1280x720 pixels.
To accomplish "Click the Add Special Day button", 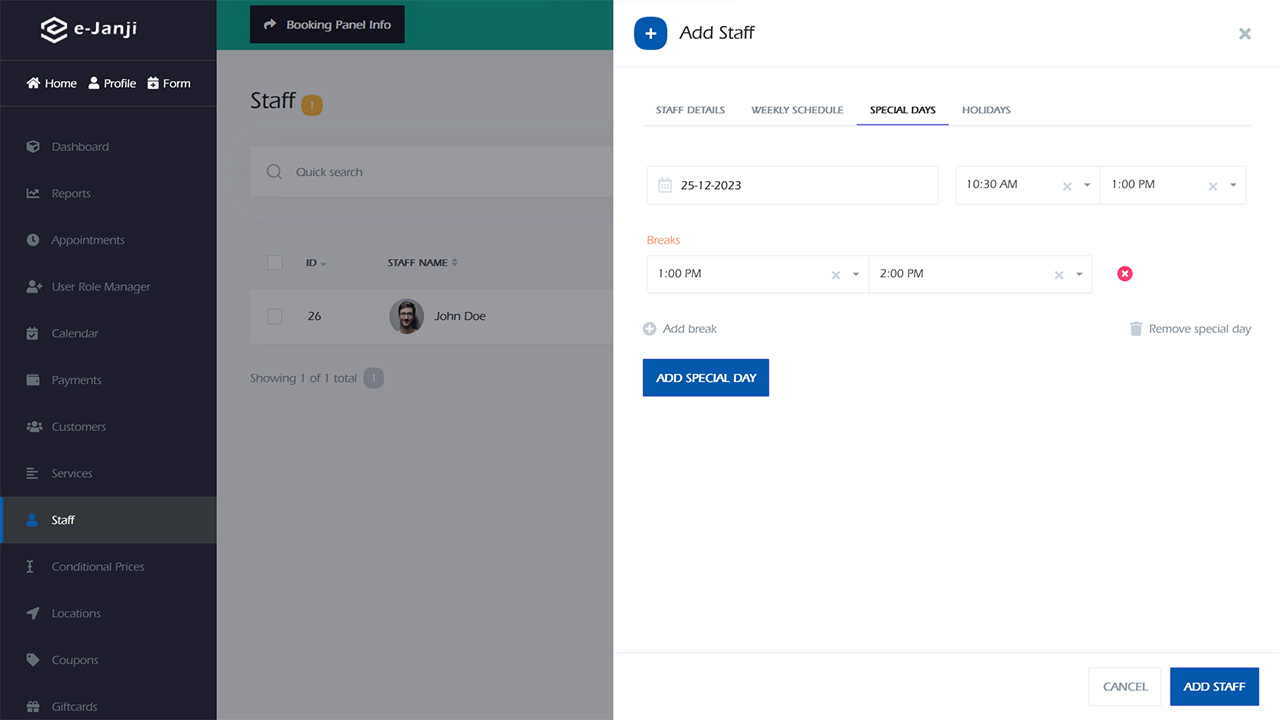I will [x=706, y=378].
